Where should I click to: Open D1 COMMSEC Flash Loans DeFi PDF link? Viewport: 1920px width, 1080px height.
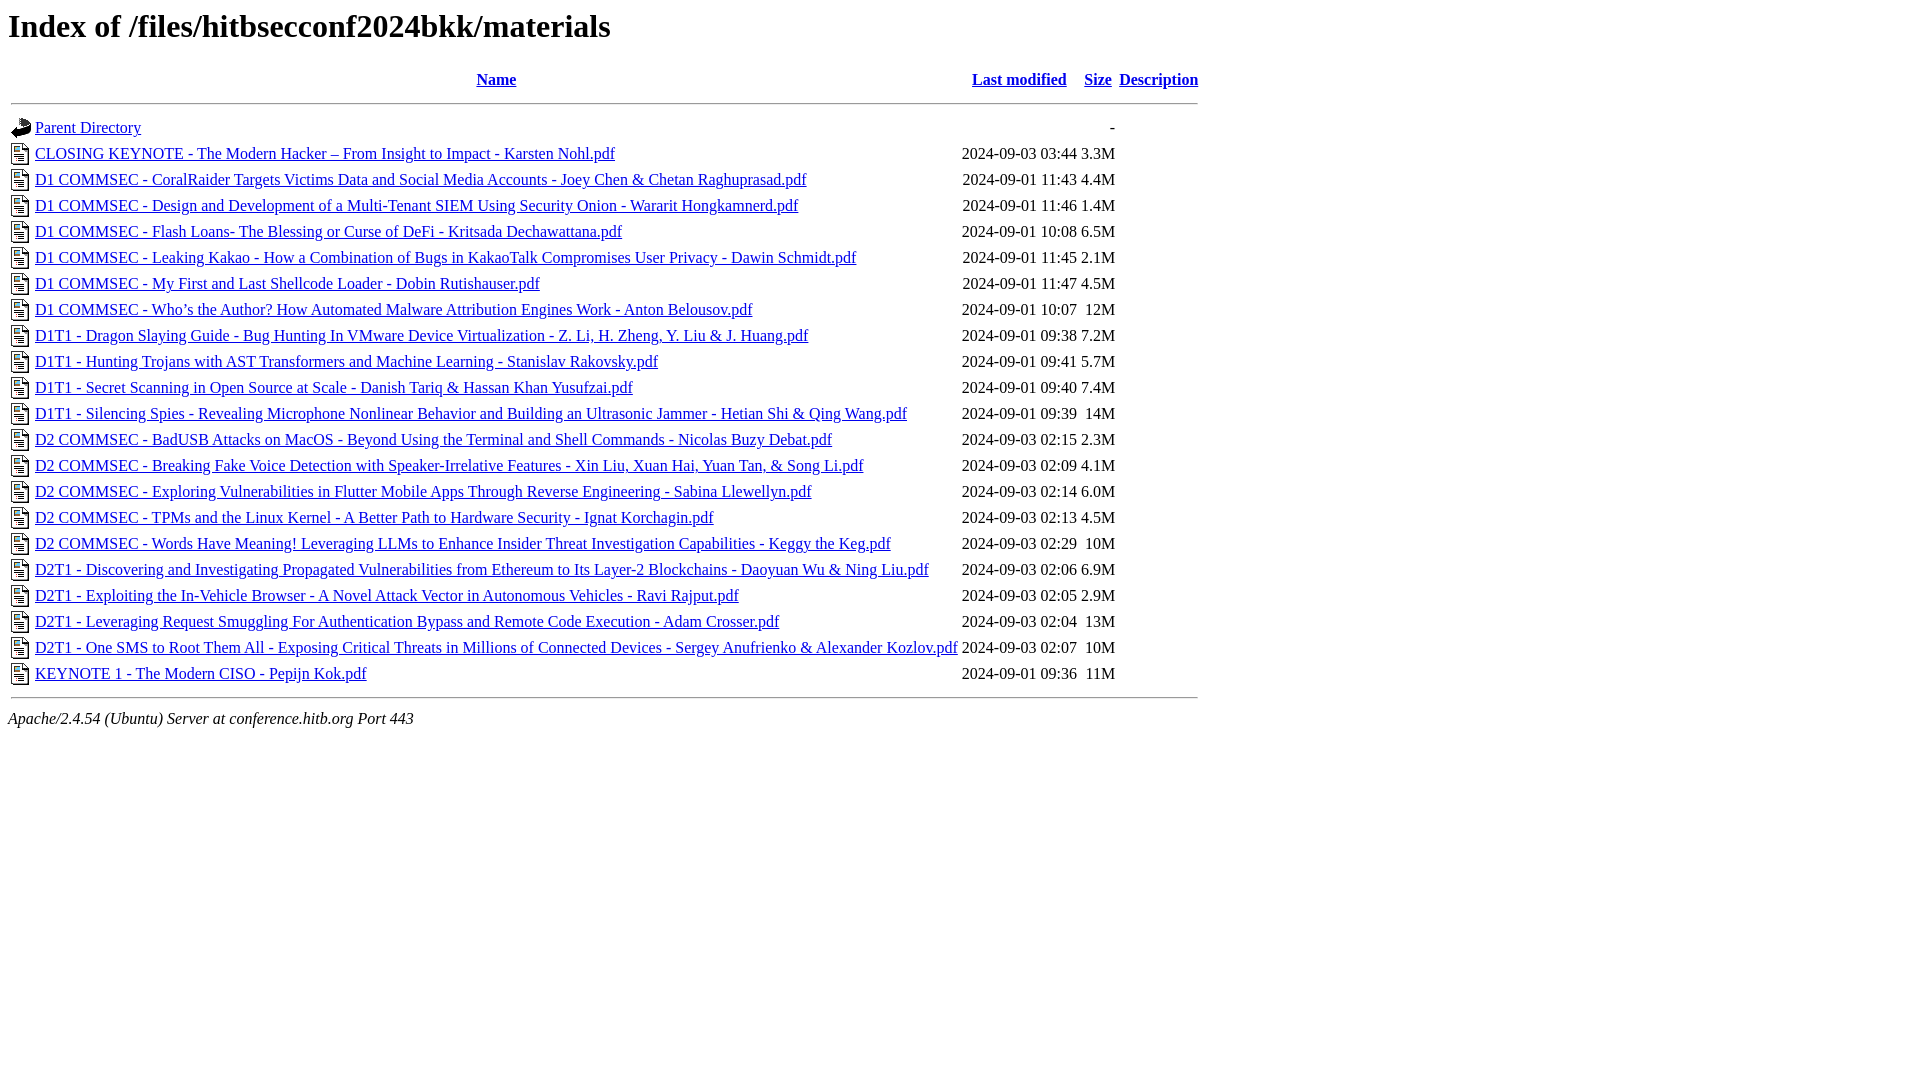click(328, 232)
